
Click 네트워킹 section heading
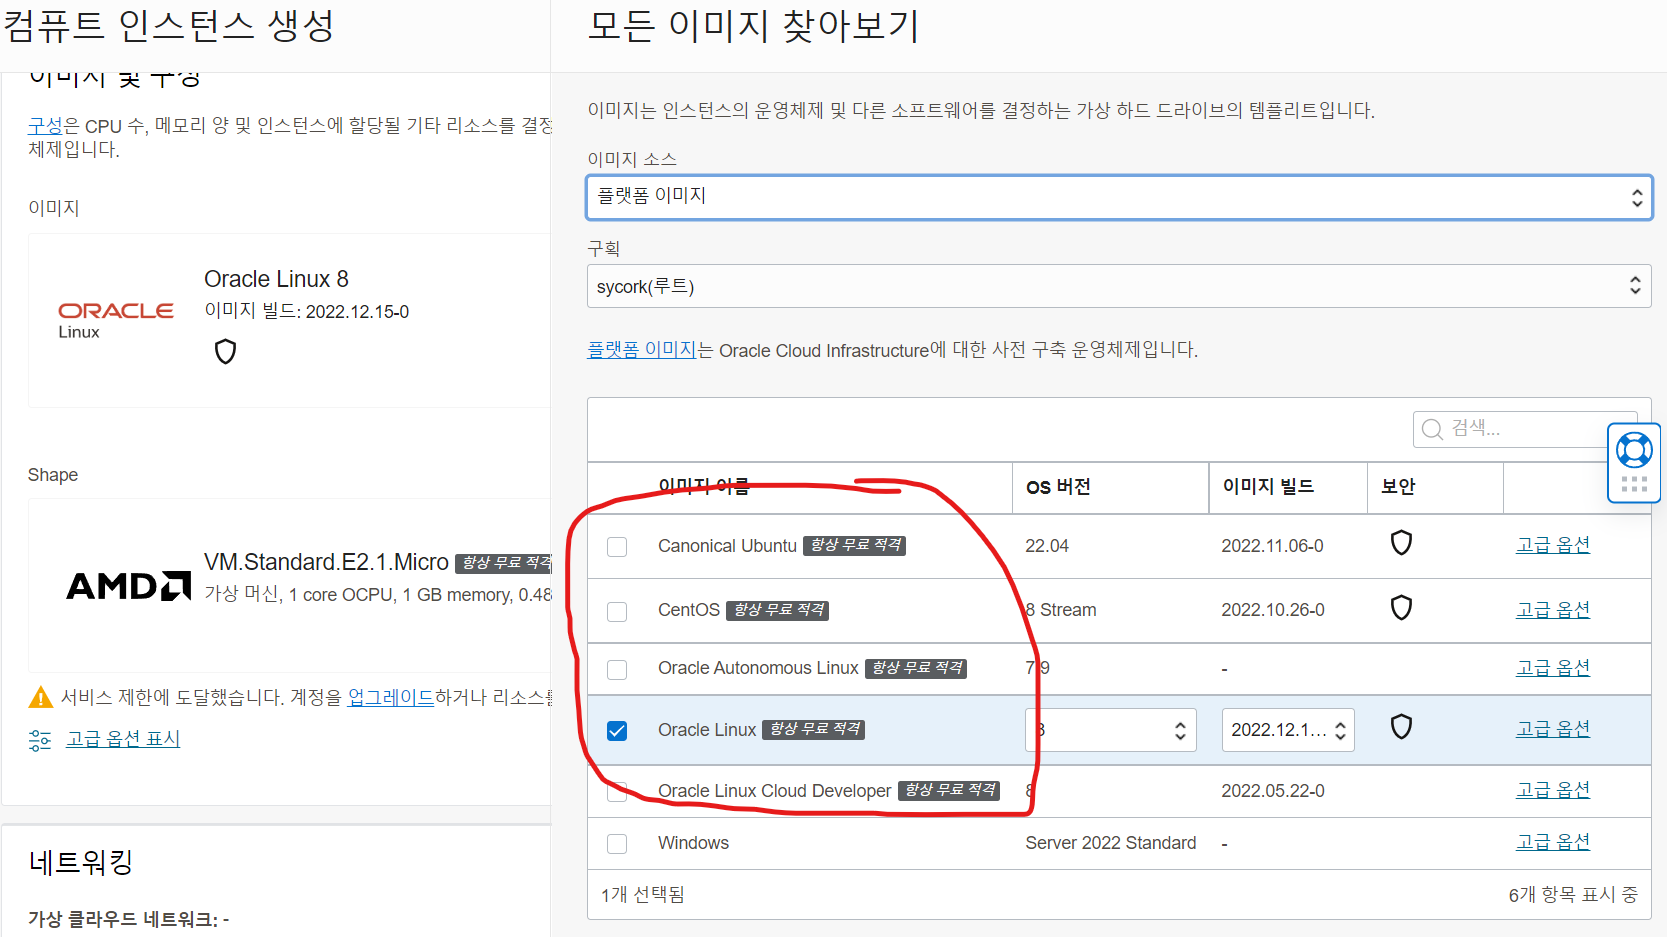81,862
